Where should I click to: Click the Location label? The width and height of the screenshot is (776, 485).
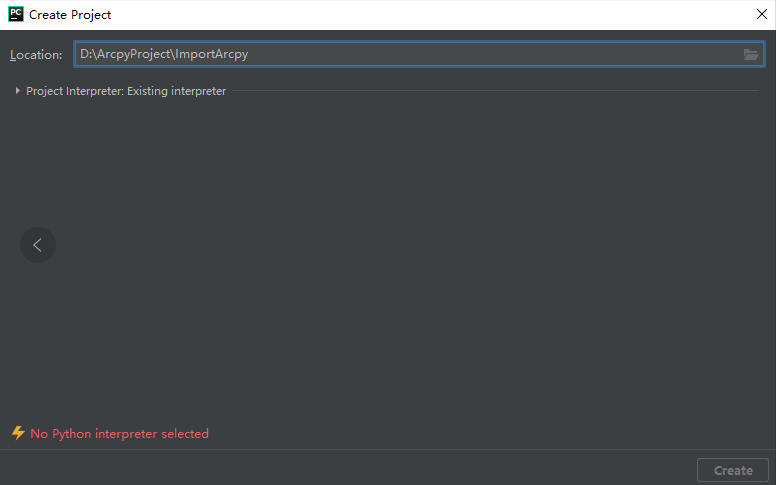coord(36,55)
